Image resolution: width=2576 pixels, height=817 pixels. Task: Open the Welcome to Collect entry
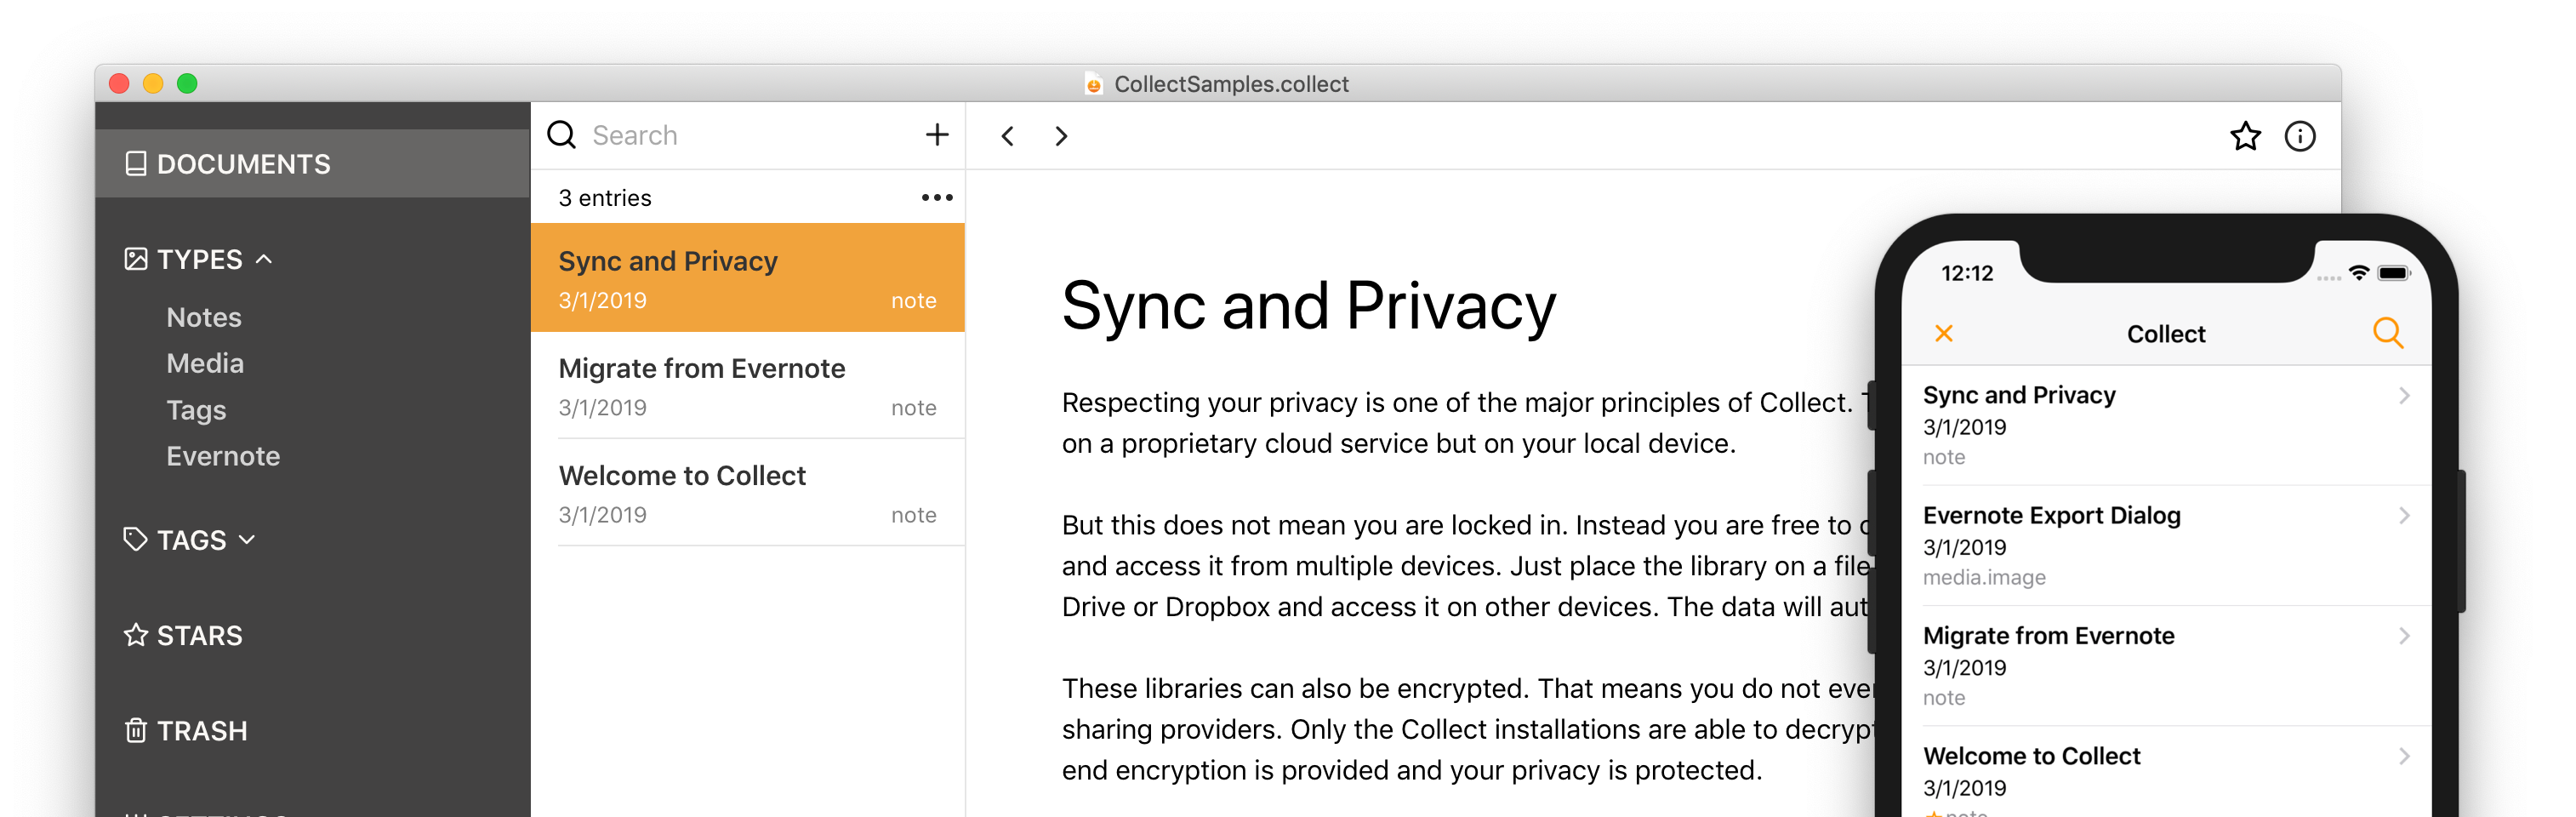746,493
